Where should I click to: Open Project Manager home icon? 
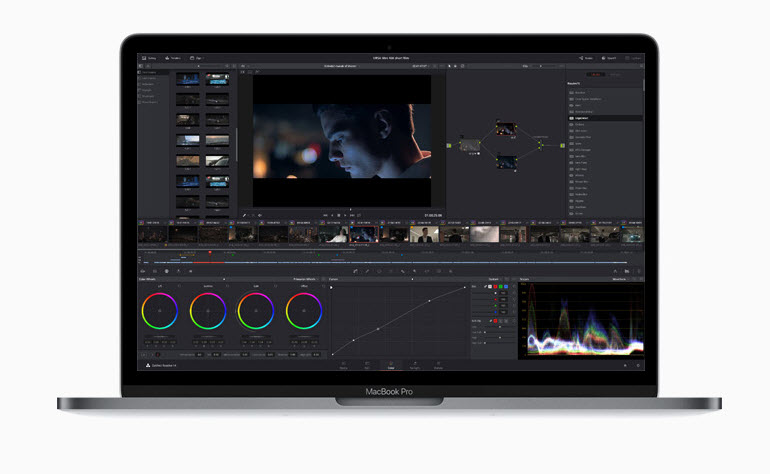pyautogui.click(x=625, y=365)
